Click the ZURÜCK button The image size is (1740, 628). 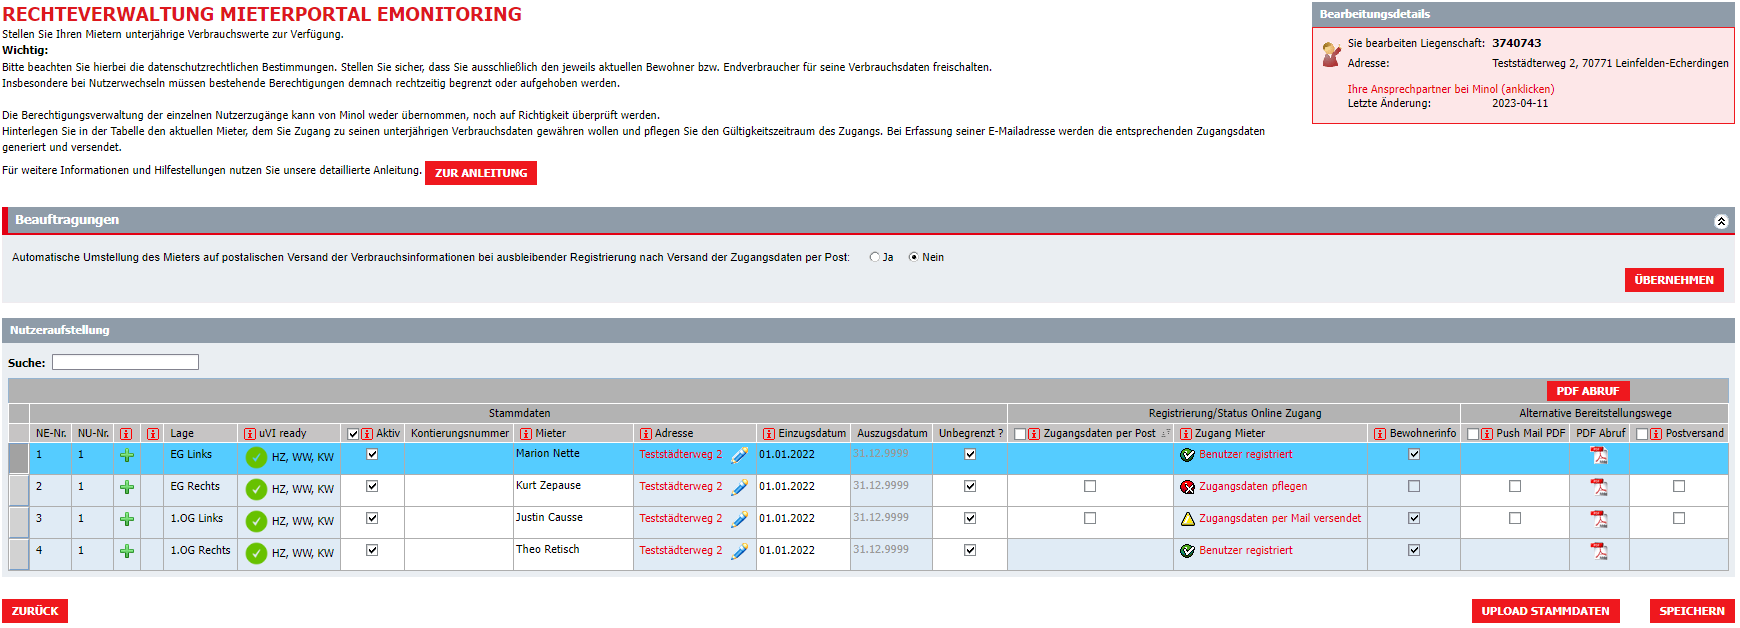click(x=35, y=611)
